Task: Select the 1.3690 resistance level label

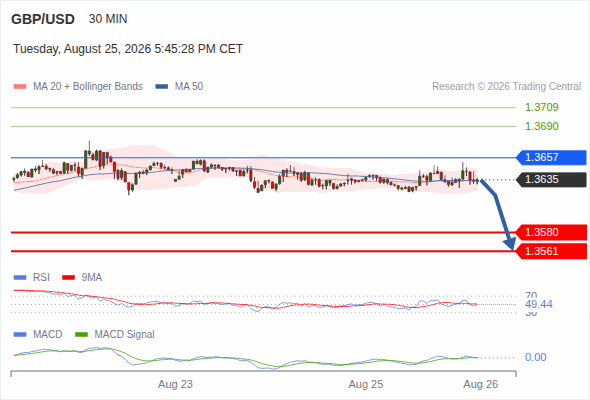Action: coord(541,126)
